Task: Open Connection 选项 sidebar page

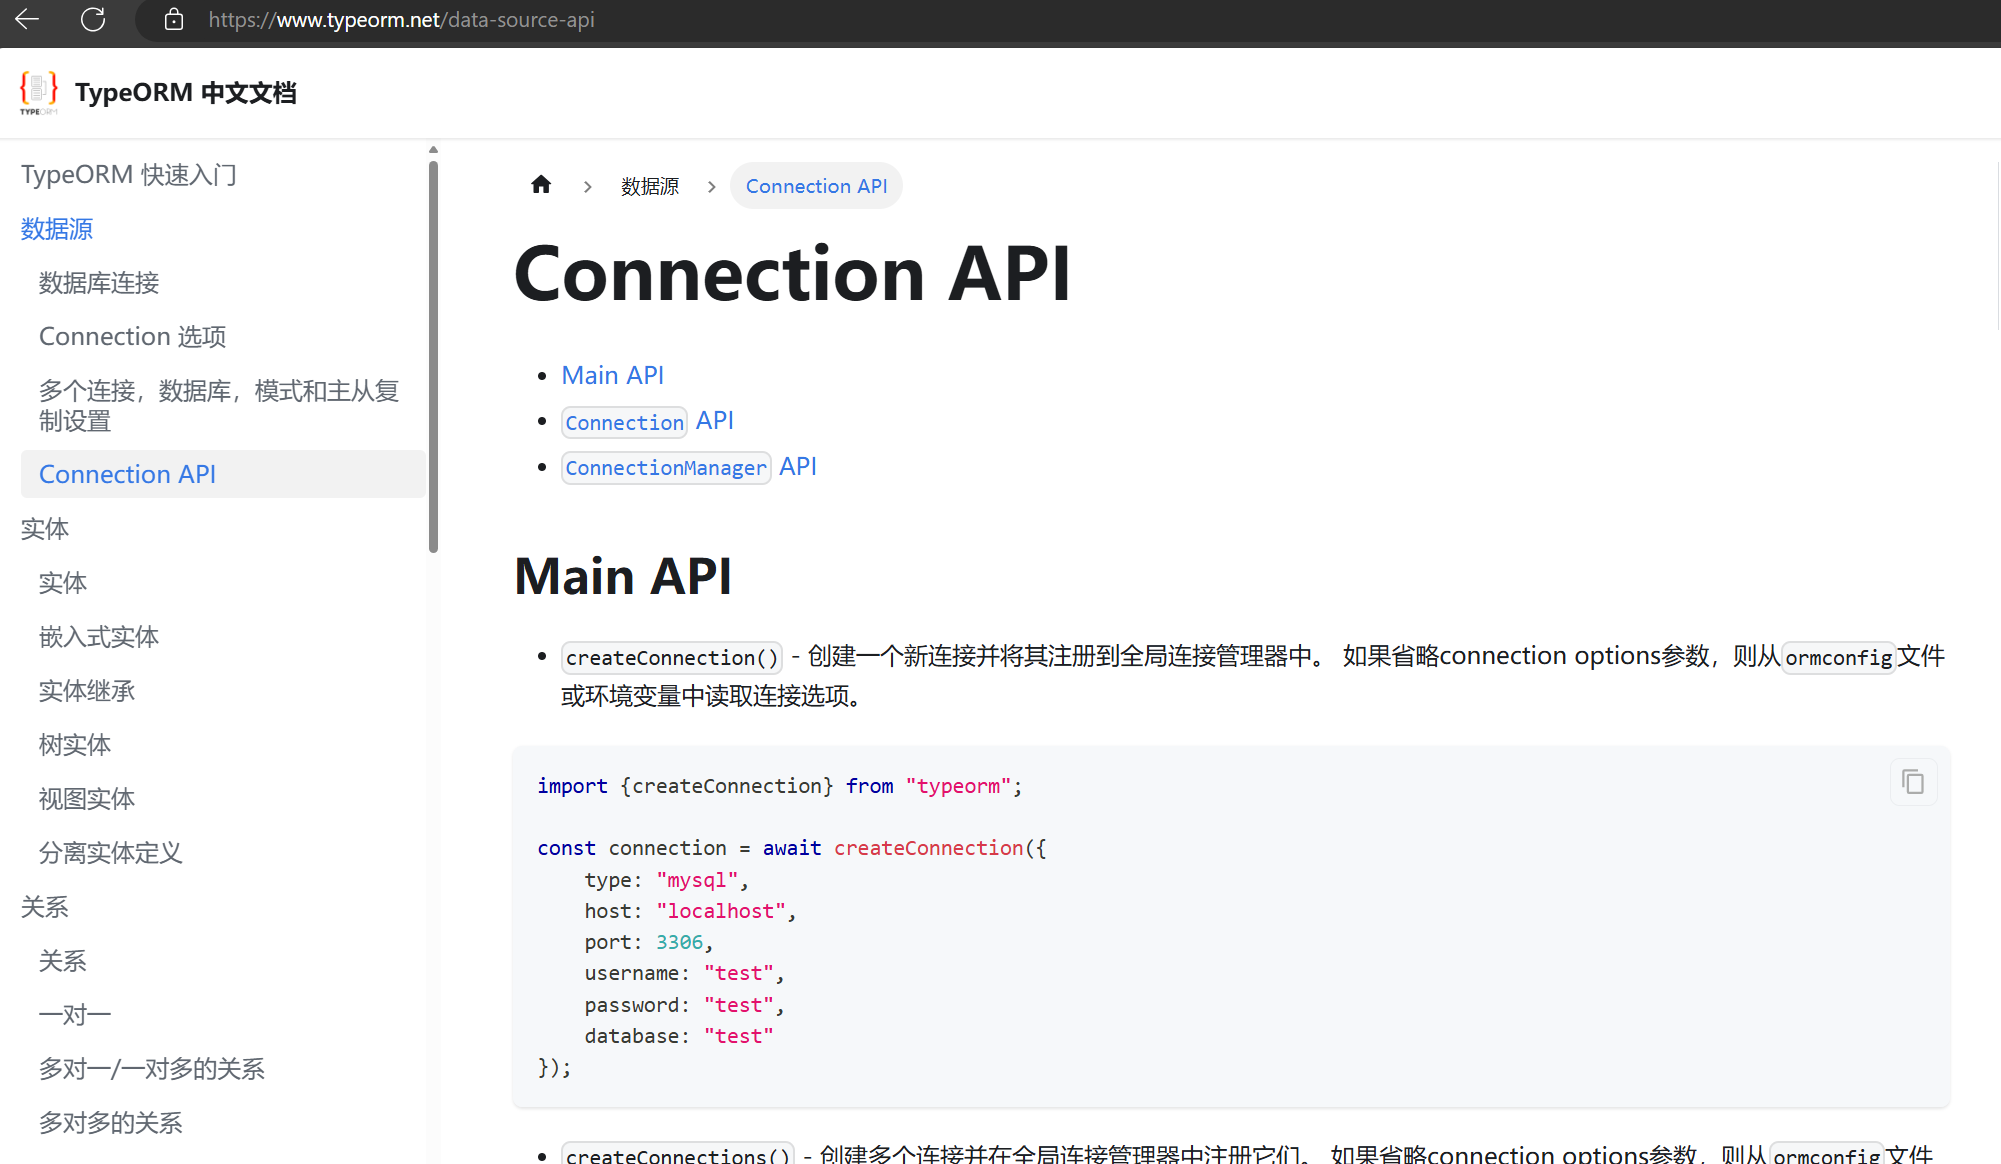Action: 132,337
